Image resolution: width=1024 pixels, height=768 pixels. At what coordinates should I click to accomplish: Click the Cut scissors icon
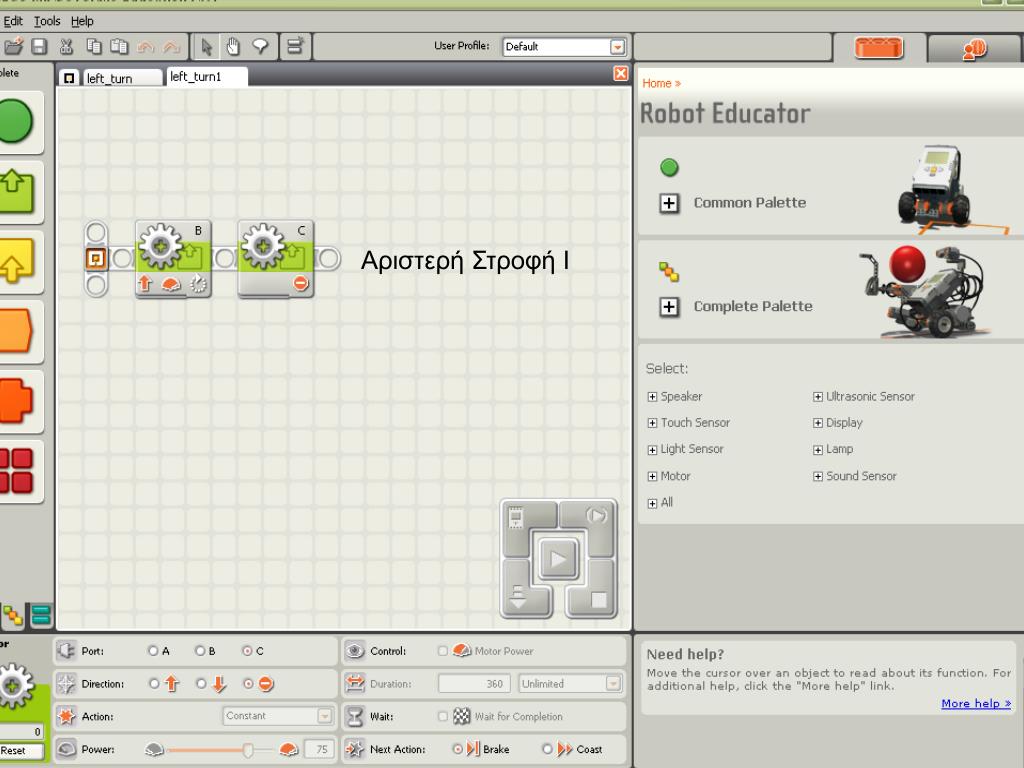[x=66, y=46]
